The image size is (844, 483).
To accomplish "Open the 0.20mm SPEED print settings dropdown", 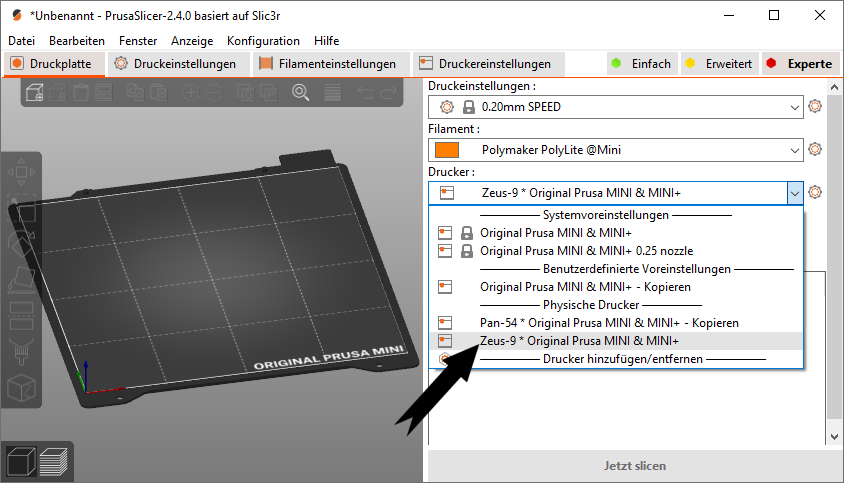I will tap(616, 107).
